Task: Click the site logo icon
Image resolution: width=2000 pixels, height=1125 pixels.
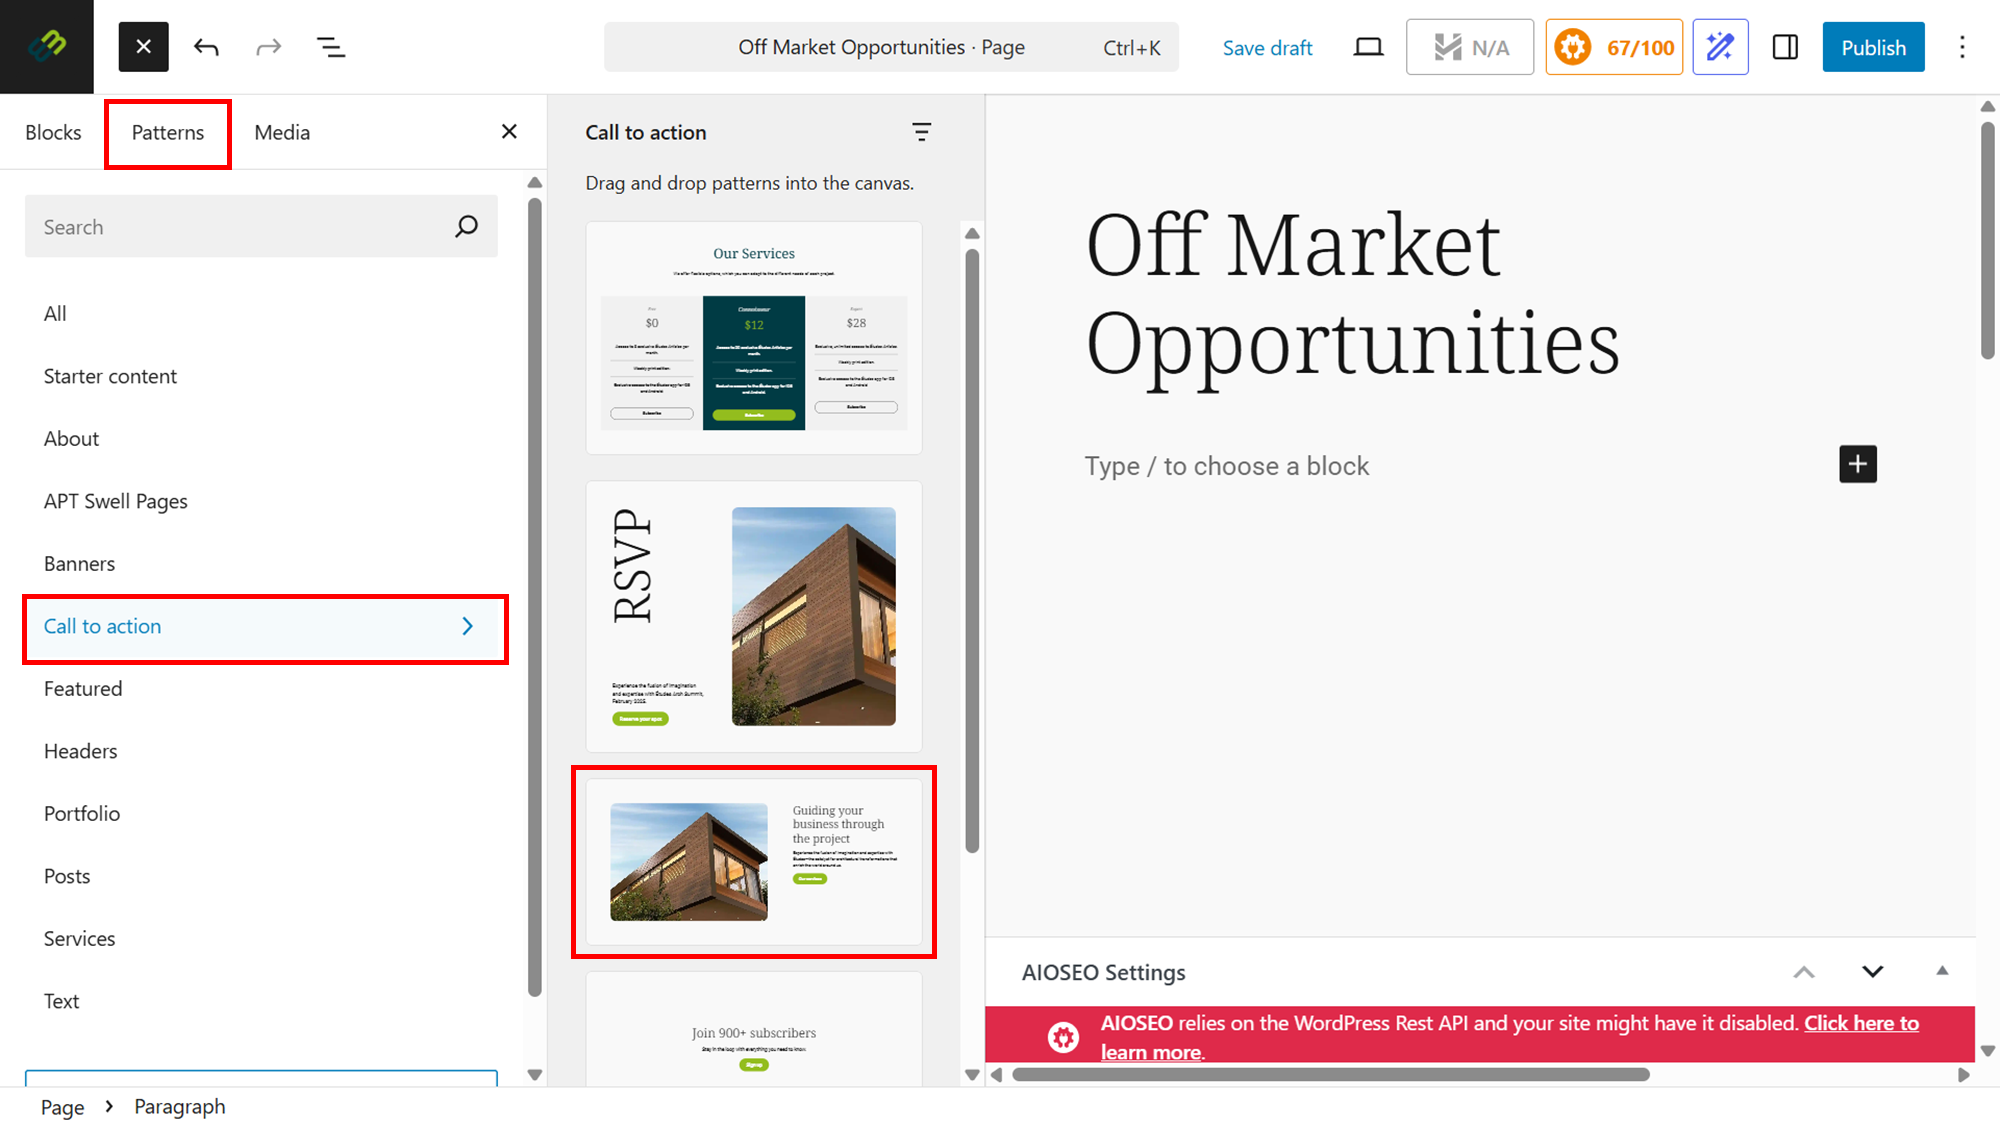Action: (46, 46)
